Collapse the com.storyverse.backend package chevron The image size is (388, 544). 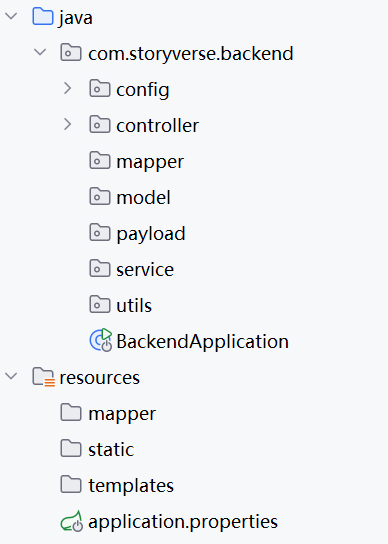pos(40,52)
